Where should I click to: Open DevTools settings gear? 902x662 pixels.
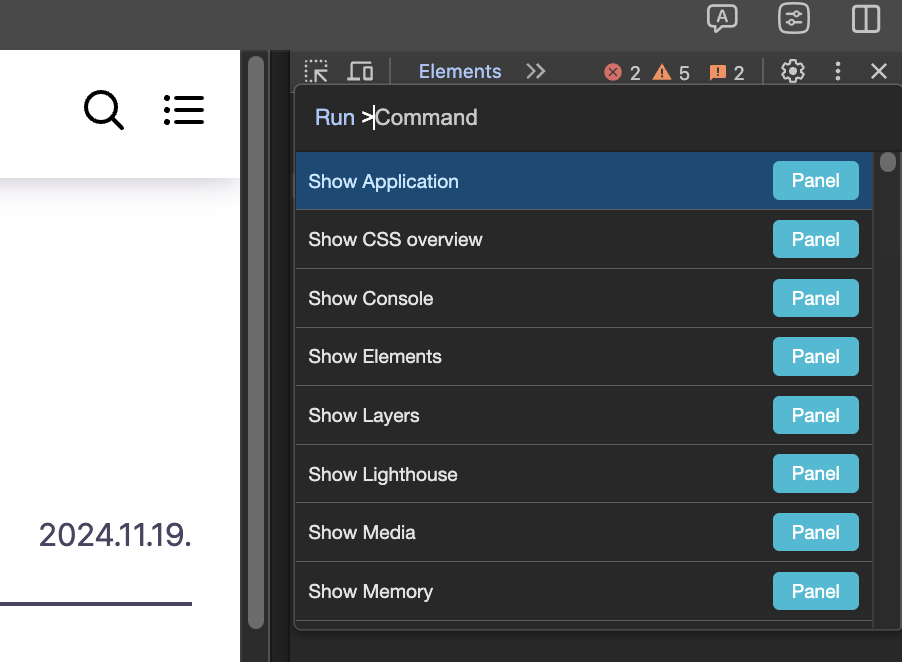(x=793, y=71)
